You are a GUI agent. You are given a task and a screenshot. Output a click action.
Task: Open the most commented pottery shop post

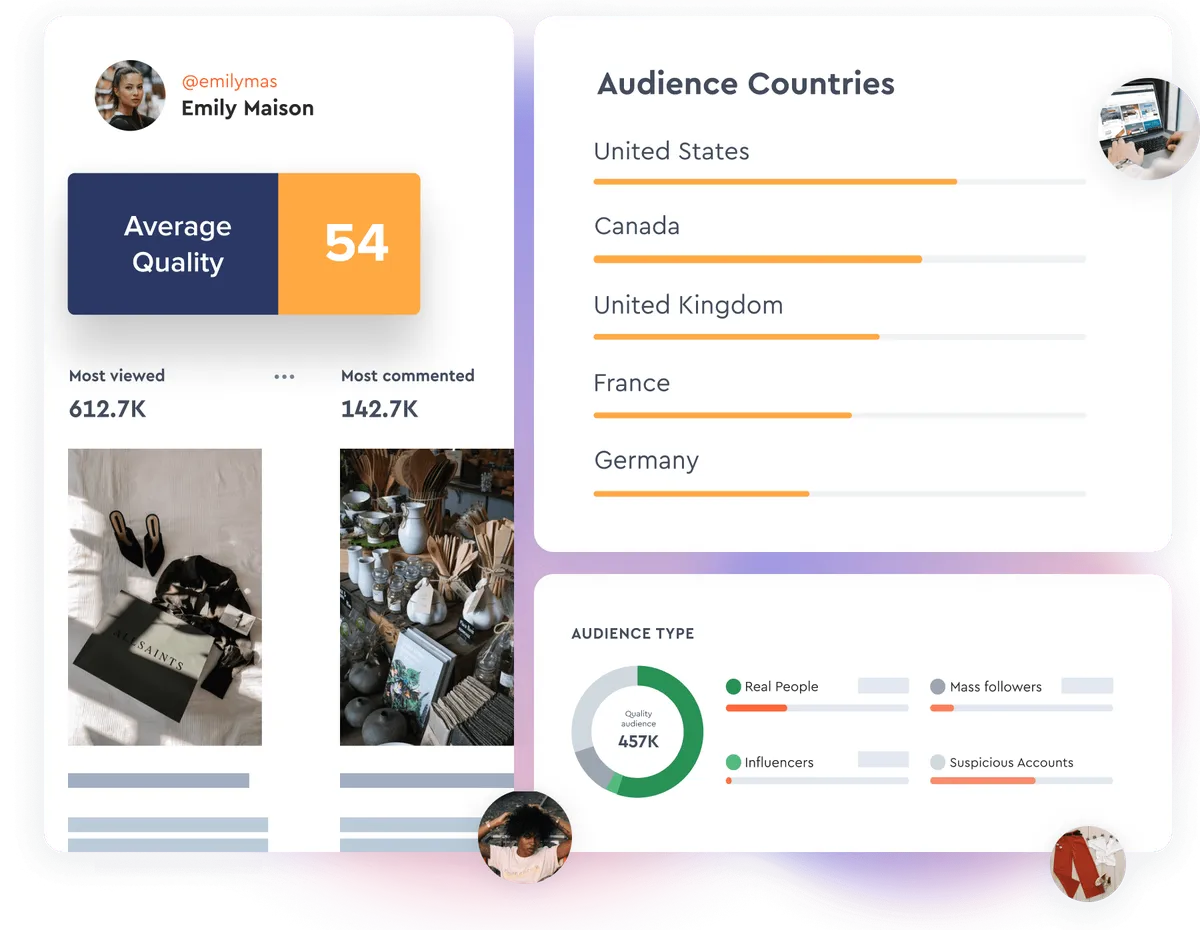[427, 597]
